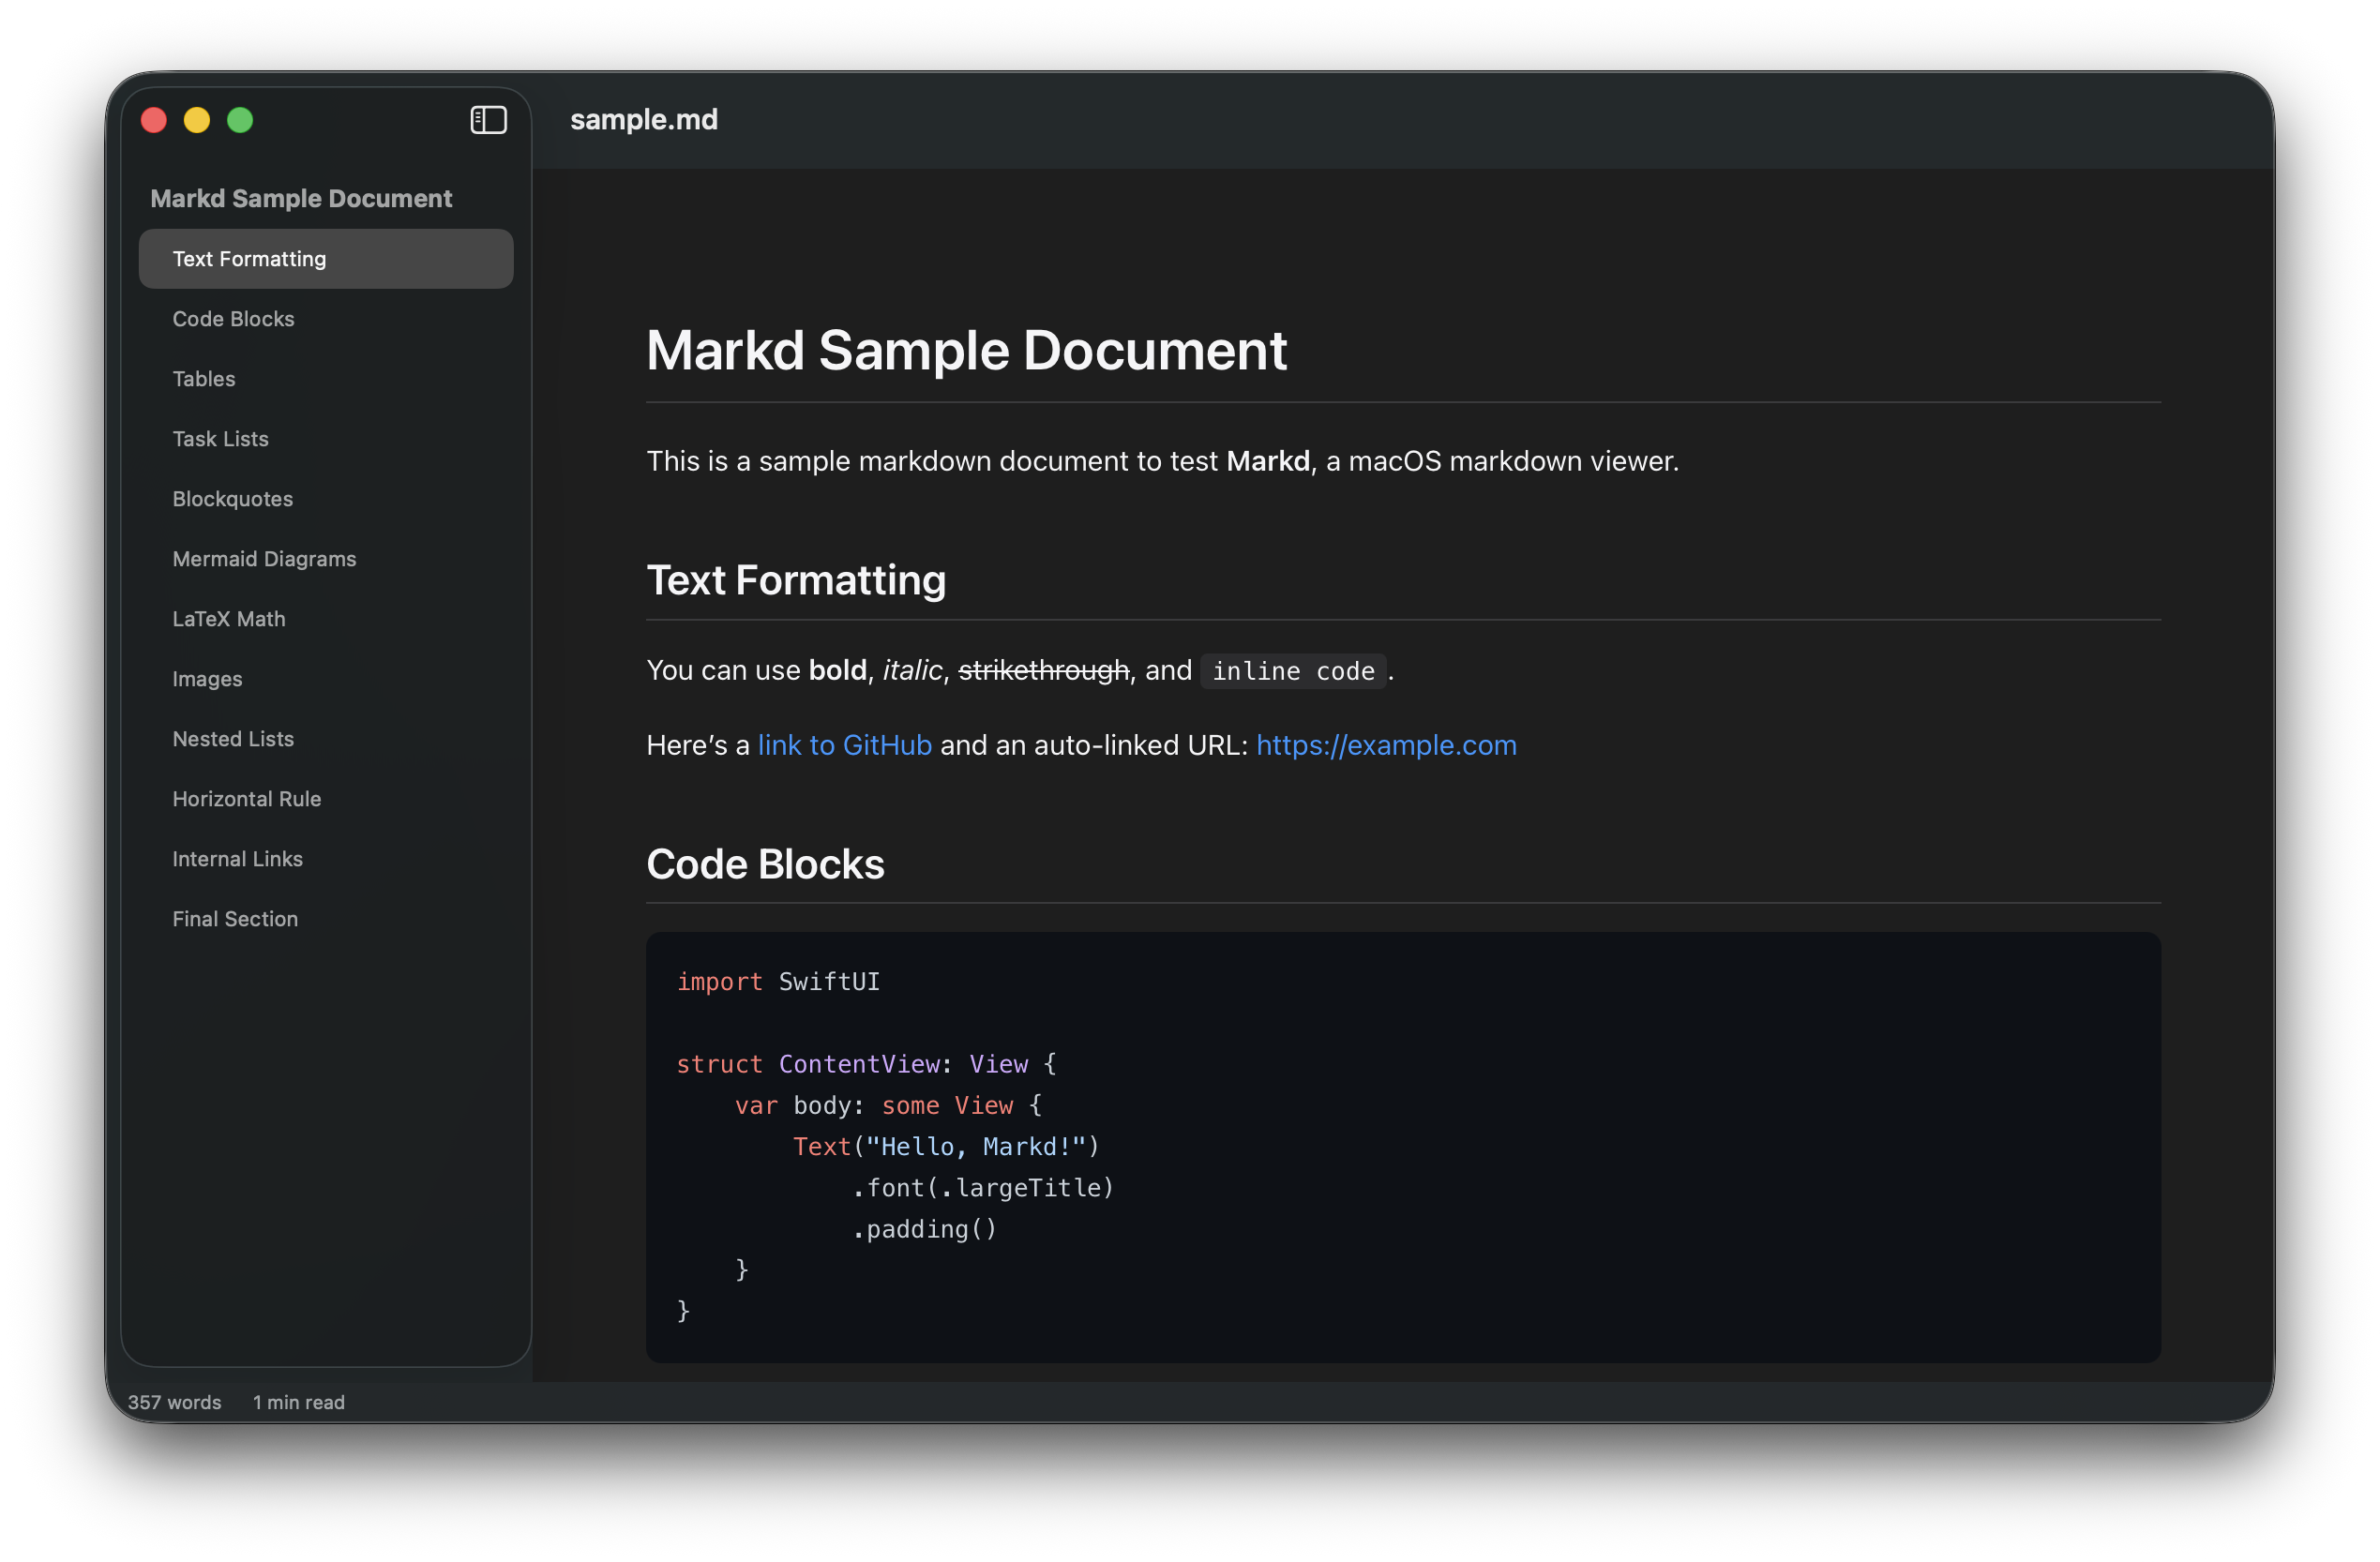Navigate to Code Blocks section
The width and height of the screenshot is (2380, 1562).
pyautogui.click(x=233, y=318)
